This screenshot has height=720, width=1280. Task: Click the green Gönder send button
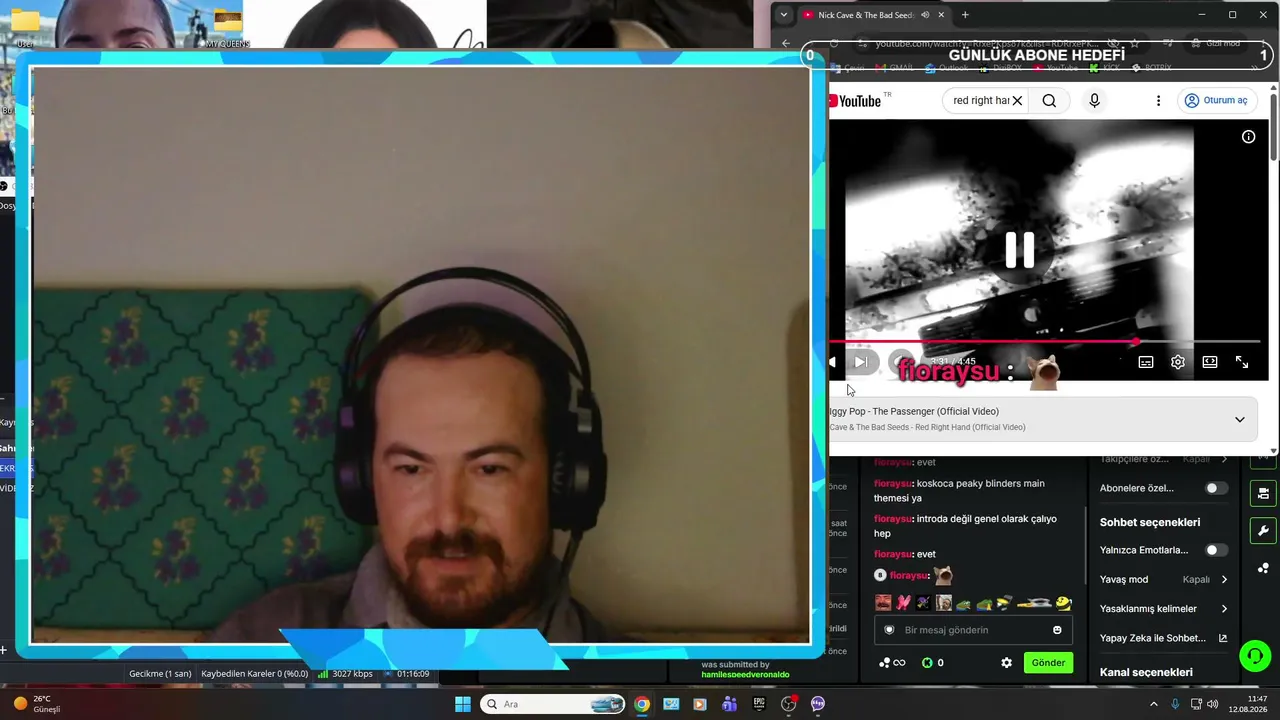1048,663
